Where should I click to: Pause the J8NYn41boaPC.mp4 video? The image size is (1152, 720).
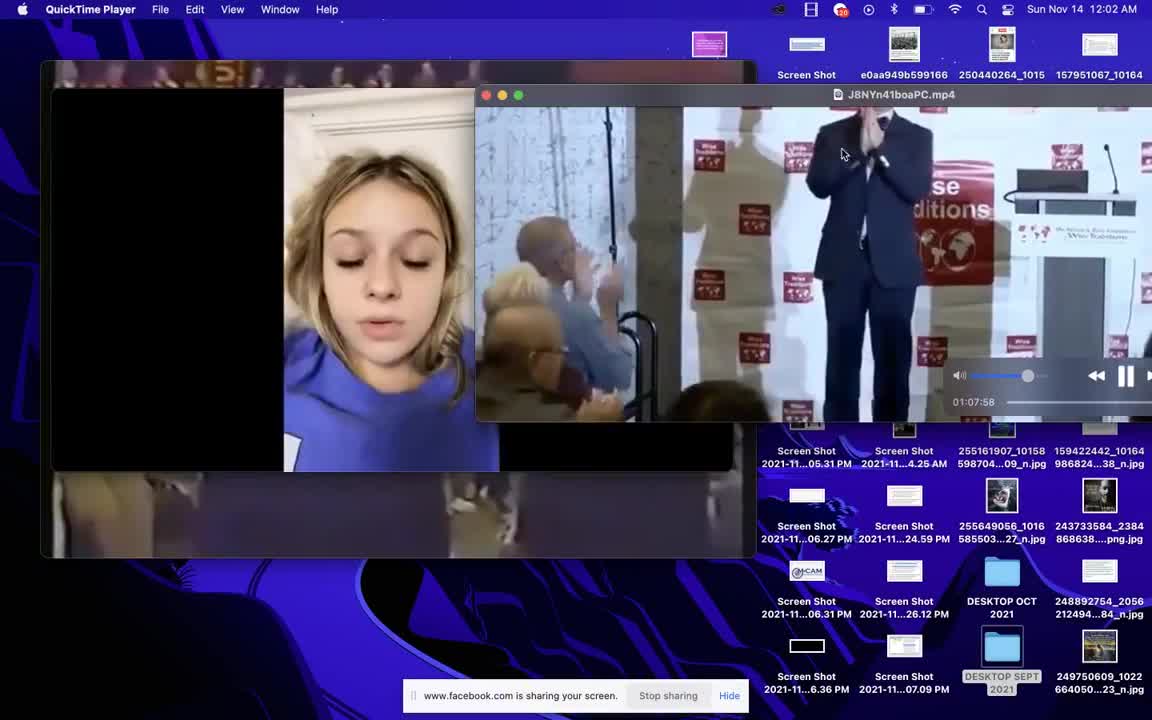tap(1125, 376)
